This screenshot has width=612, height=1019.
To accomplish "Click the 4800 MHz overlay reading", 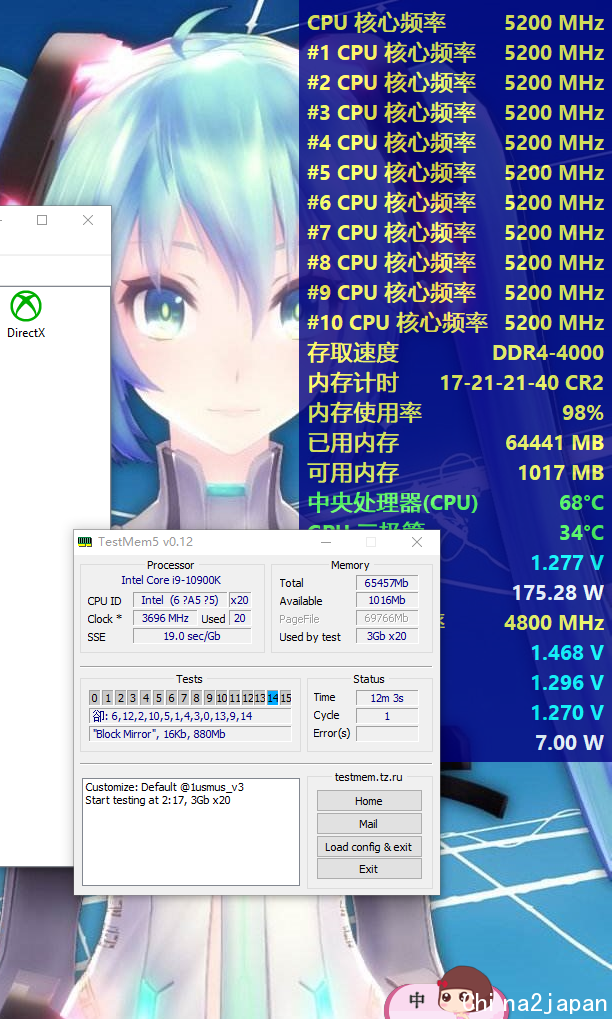I will 554,623.
